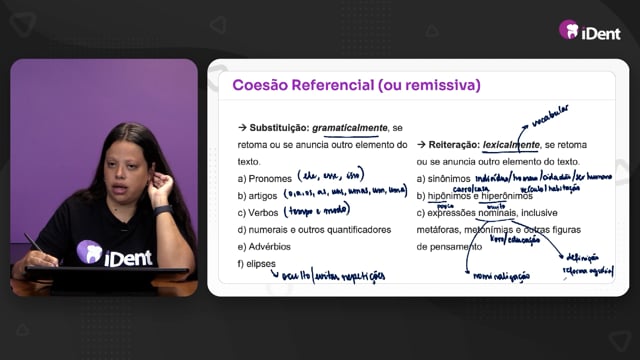
Task: Click the underlined word "lexicalmente"
Action: (x=511, y=145)
